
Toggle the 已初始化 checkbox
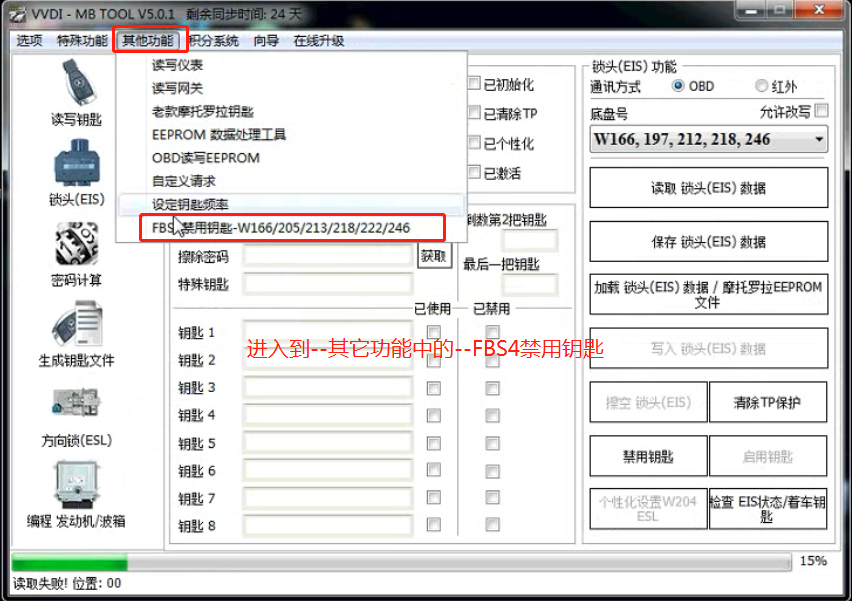pyautogui.click(x=474, y=85)
